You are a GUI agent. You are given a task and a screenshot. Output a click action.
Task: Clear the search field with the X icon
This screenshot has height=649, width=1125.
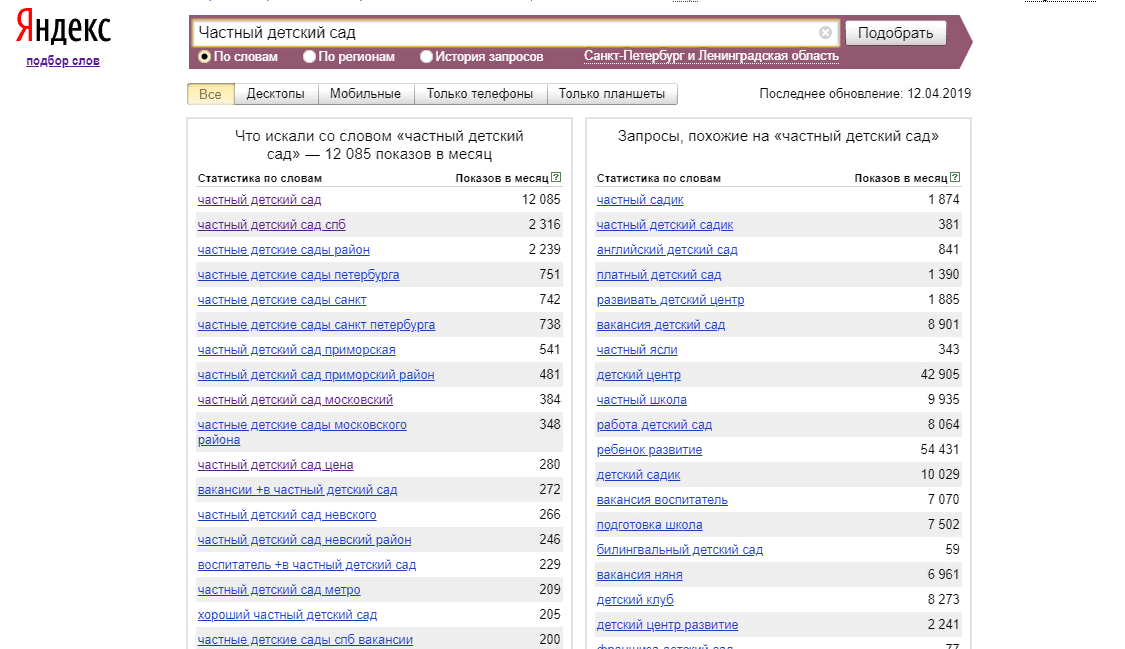[x=825, y=33]
